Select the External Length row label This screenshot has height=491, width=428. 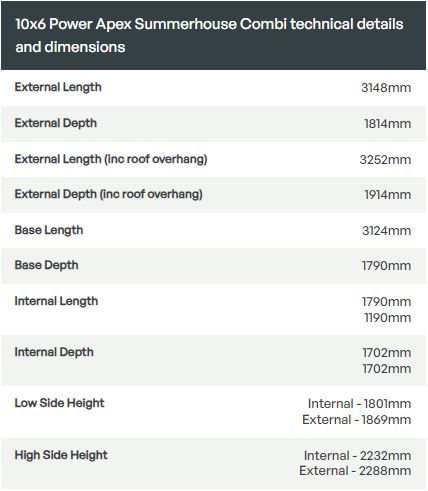click(58, 87)
